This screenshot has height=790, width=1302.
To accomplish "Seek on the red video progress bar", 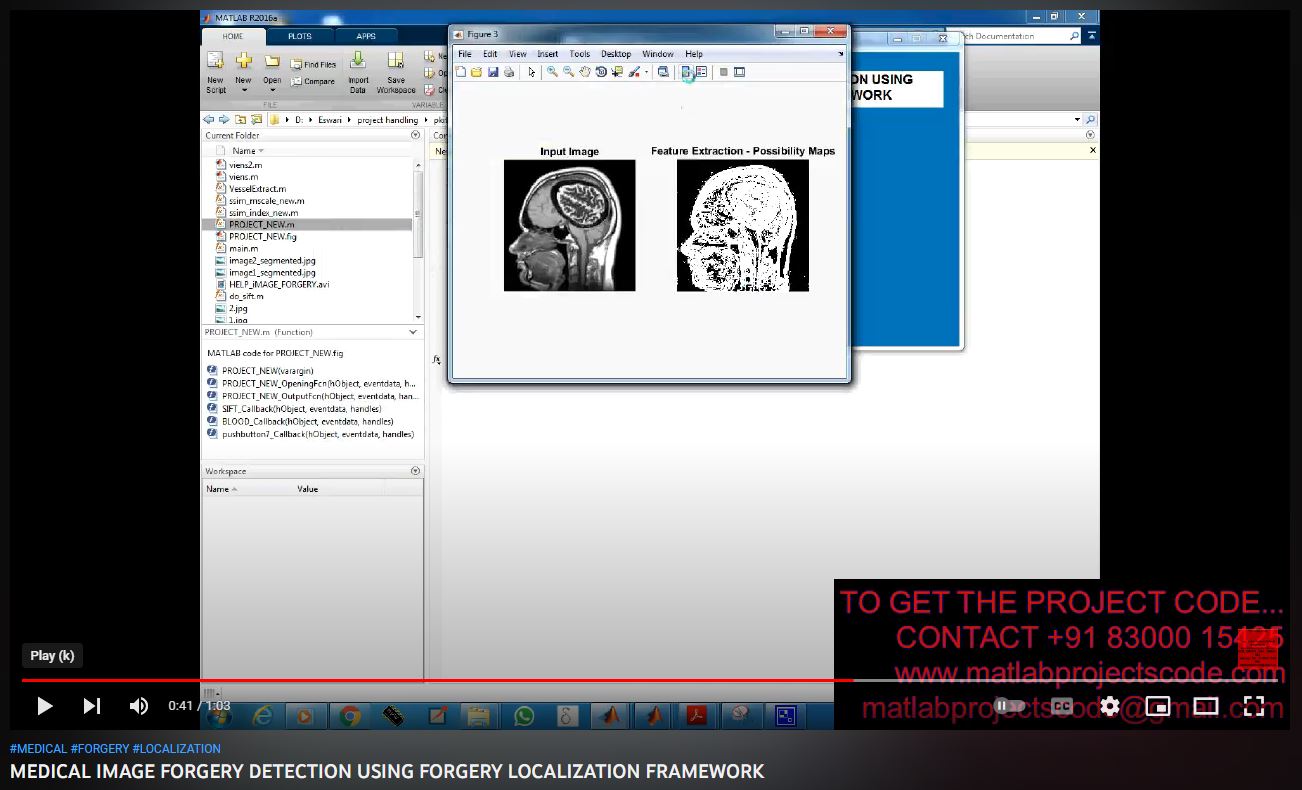I will click(x=436, y=680).
